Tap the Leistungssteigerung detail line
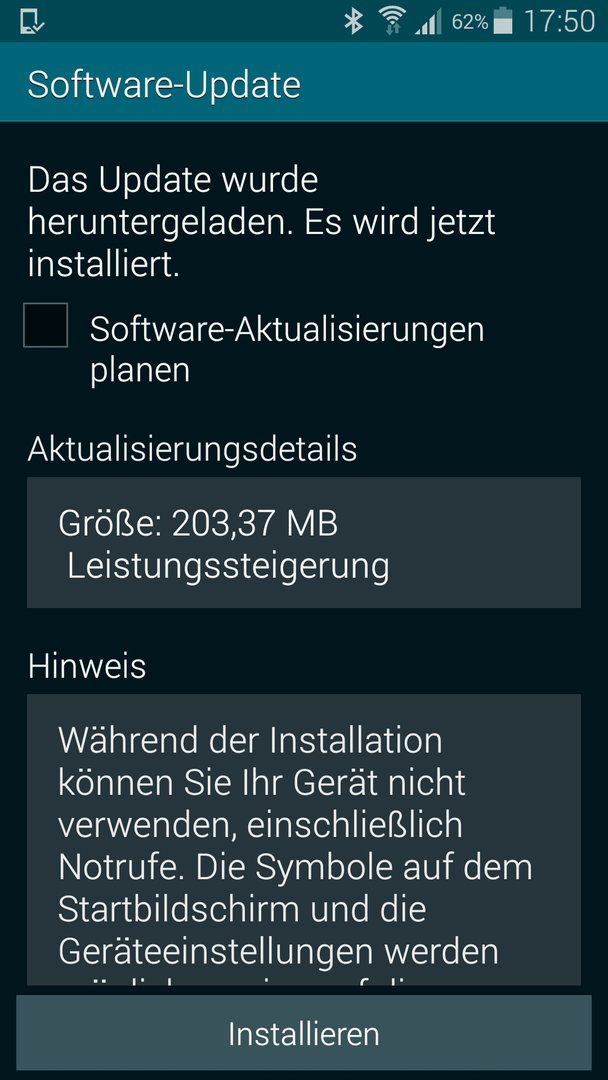 coord(228,567)
